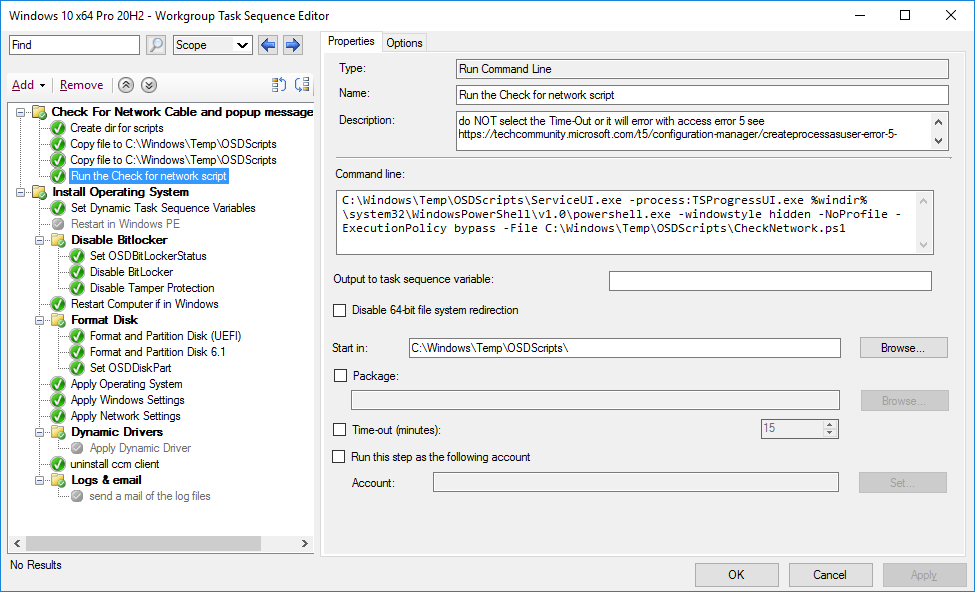Click the Cancel button
Screen dimensions: 975x592
click(x=830, y=575)
